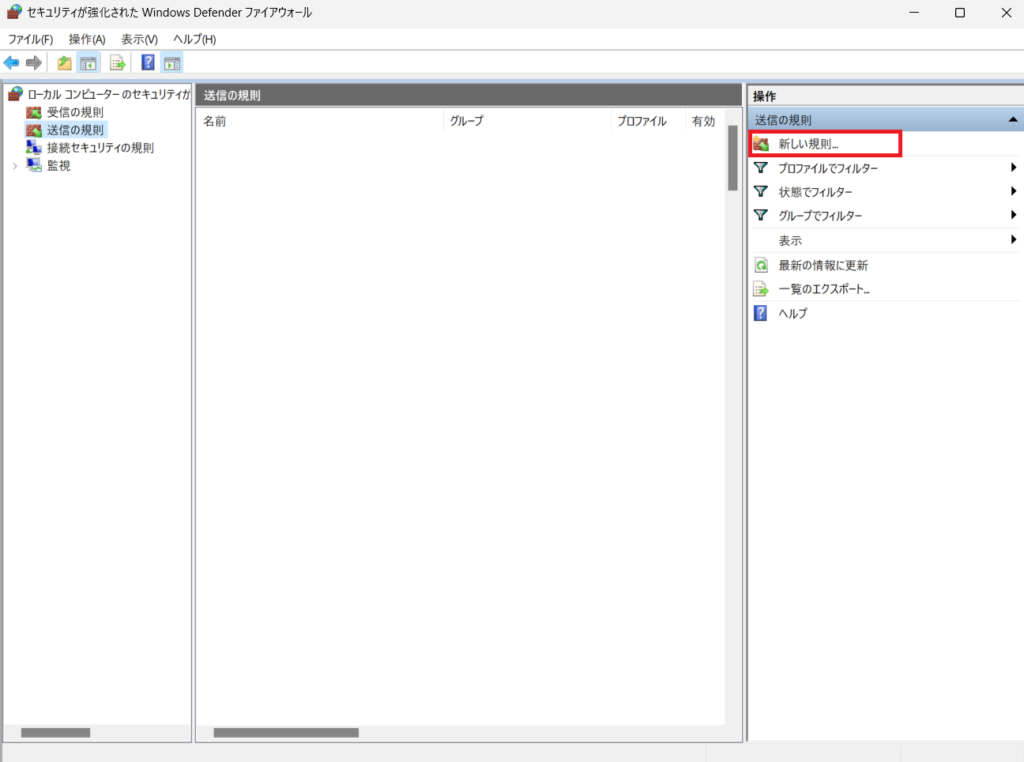Open the グループでフィルター submenu

click(x=885, y=215)
